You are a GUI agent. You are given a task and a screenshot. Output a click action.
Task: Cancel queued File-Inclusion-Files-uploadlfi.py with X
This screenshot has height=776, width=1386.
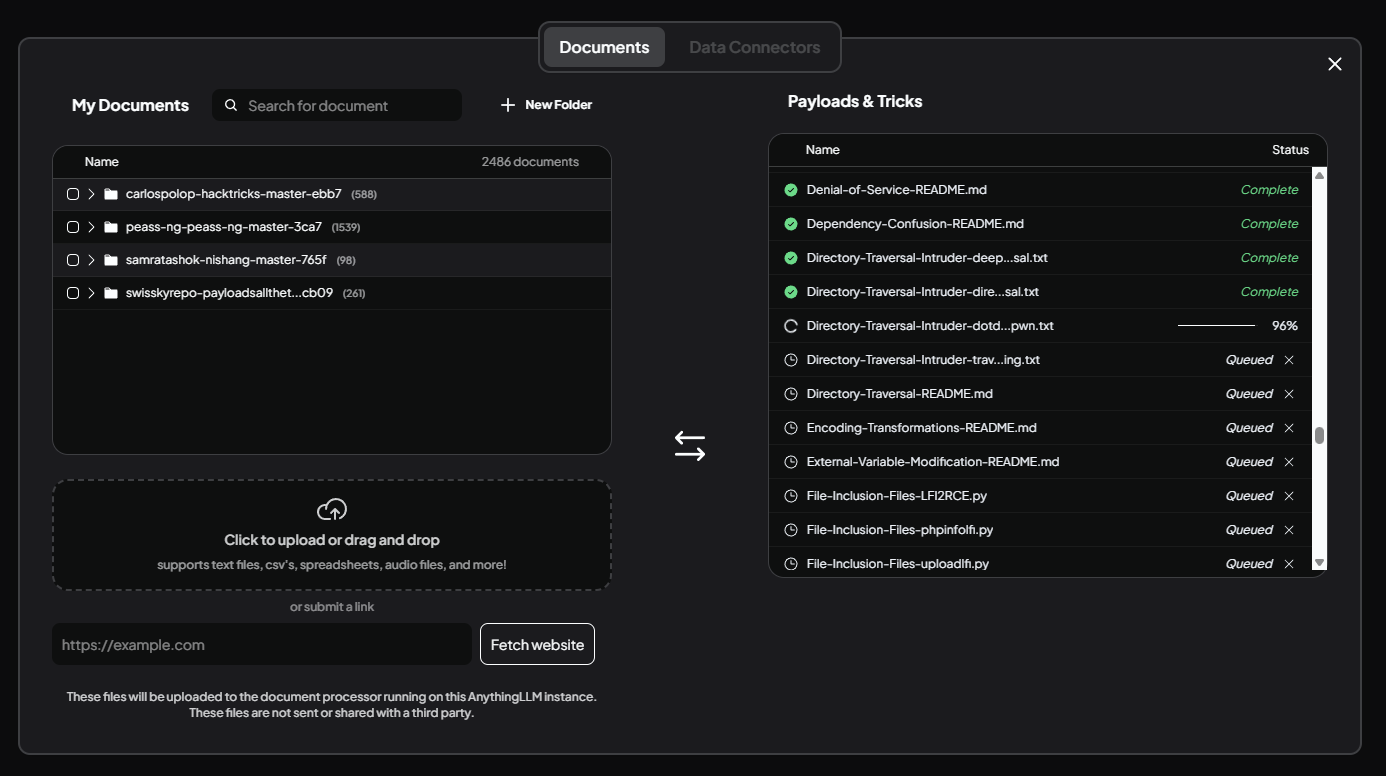(1289, 564)
